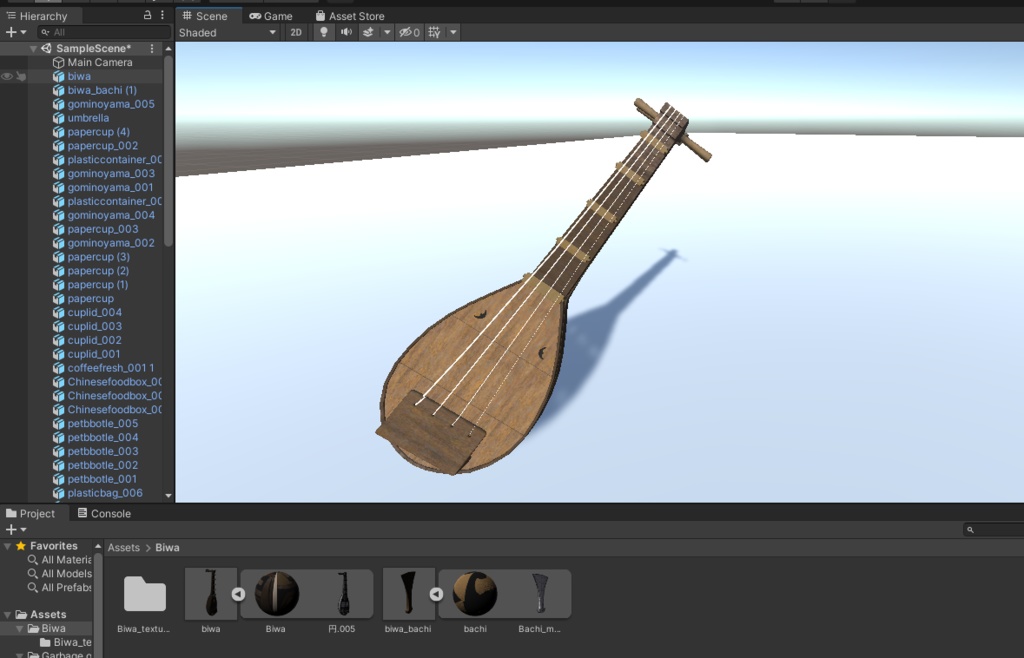
Task: Click the hidden objects count eye icon
Action: [x=407, y=31]
